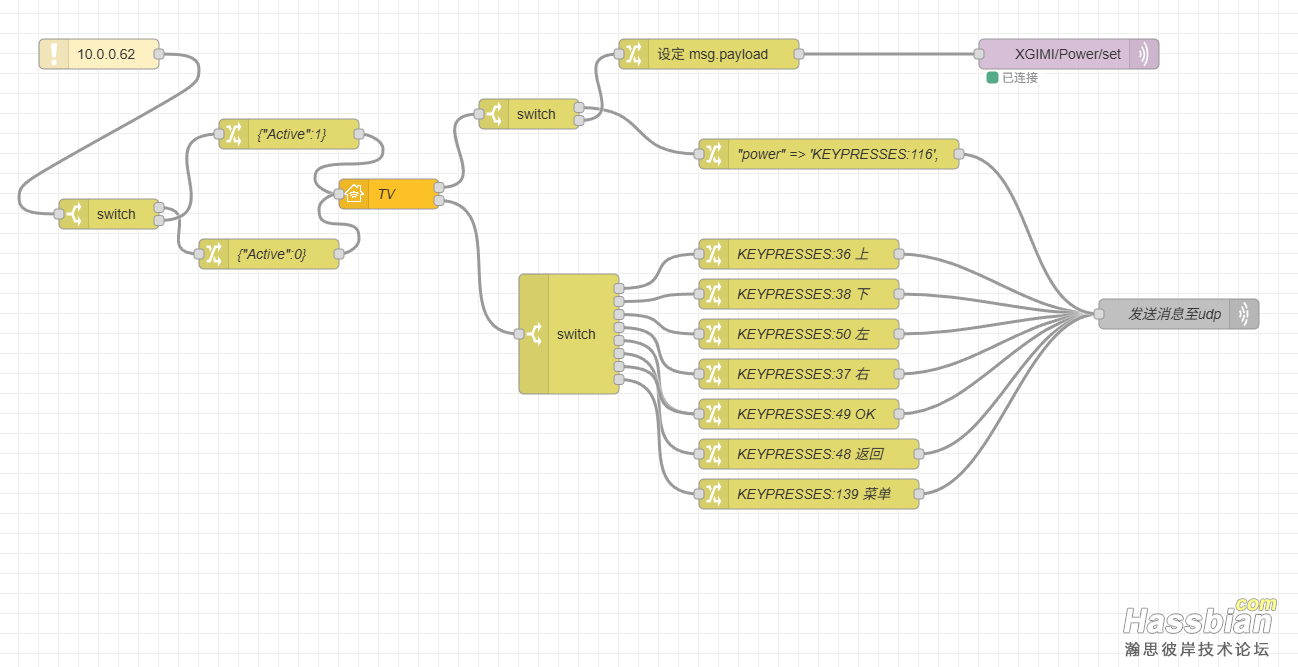Select the {"Active":0} node label
This screenshot has width=1298, height=667.
272,254
